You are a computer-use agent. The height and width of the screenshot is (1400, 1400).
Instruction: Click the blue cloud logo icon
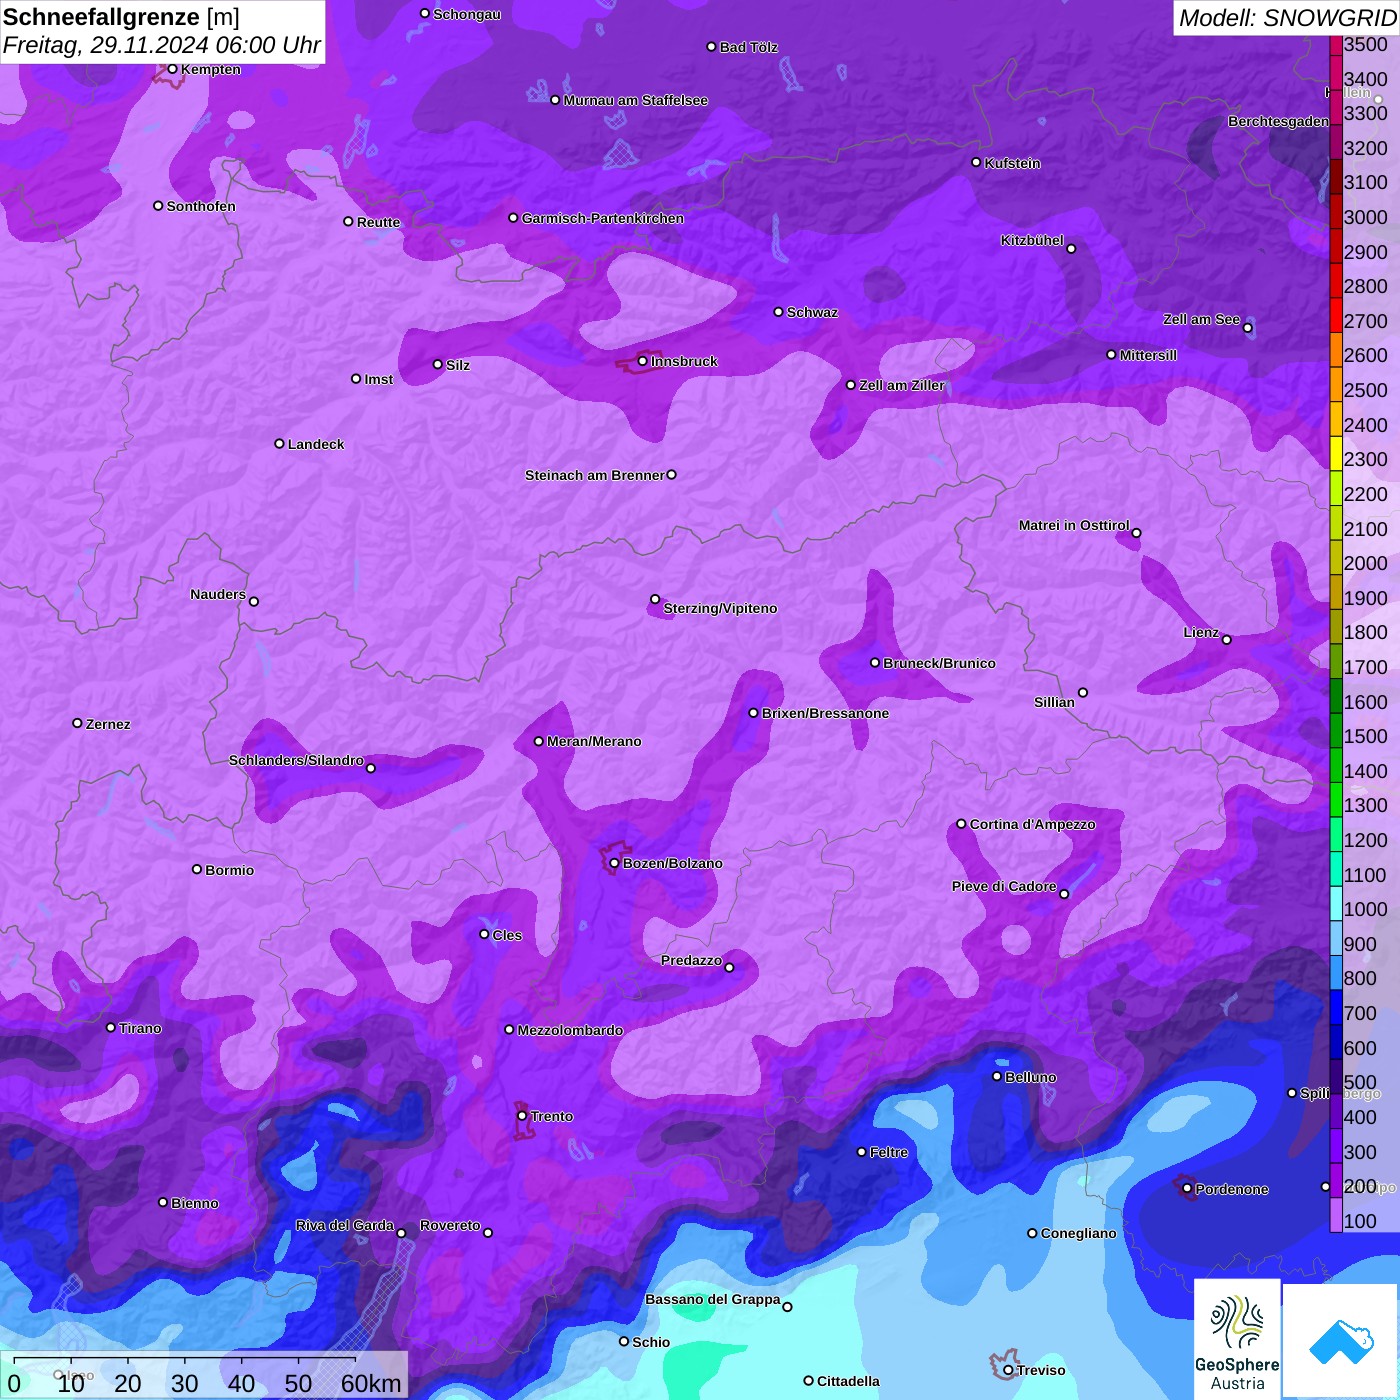tap(1341, 1341)
